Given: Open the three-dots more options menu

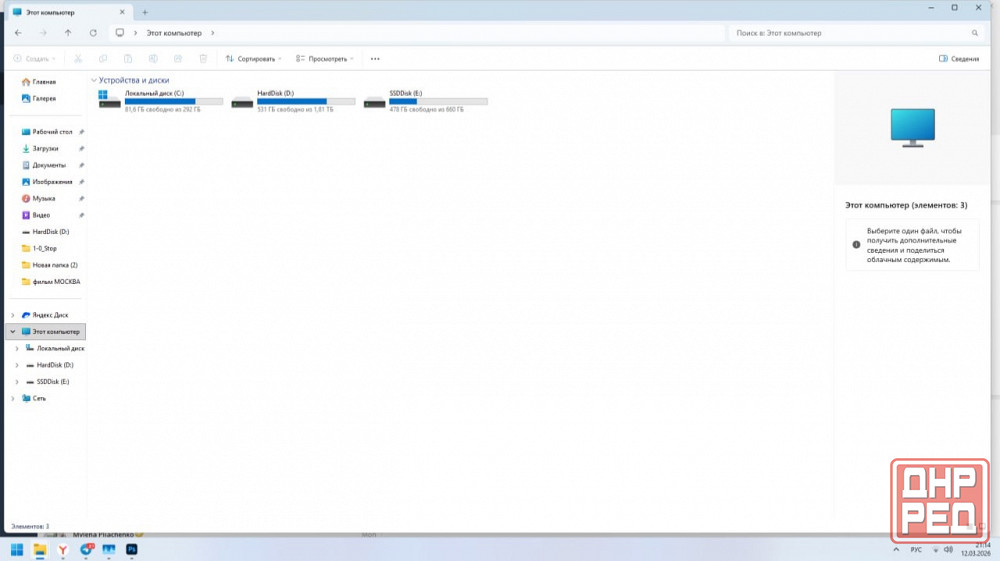Looking at the screenshot, I should point(375,59).
